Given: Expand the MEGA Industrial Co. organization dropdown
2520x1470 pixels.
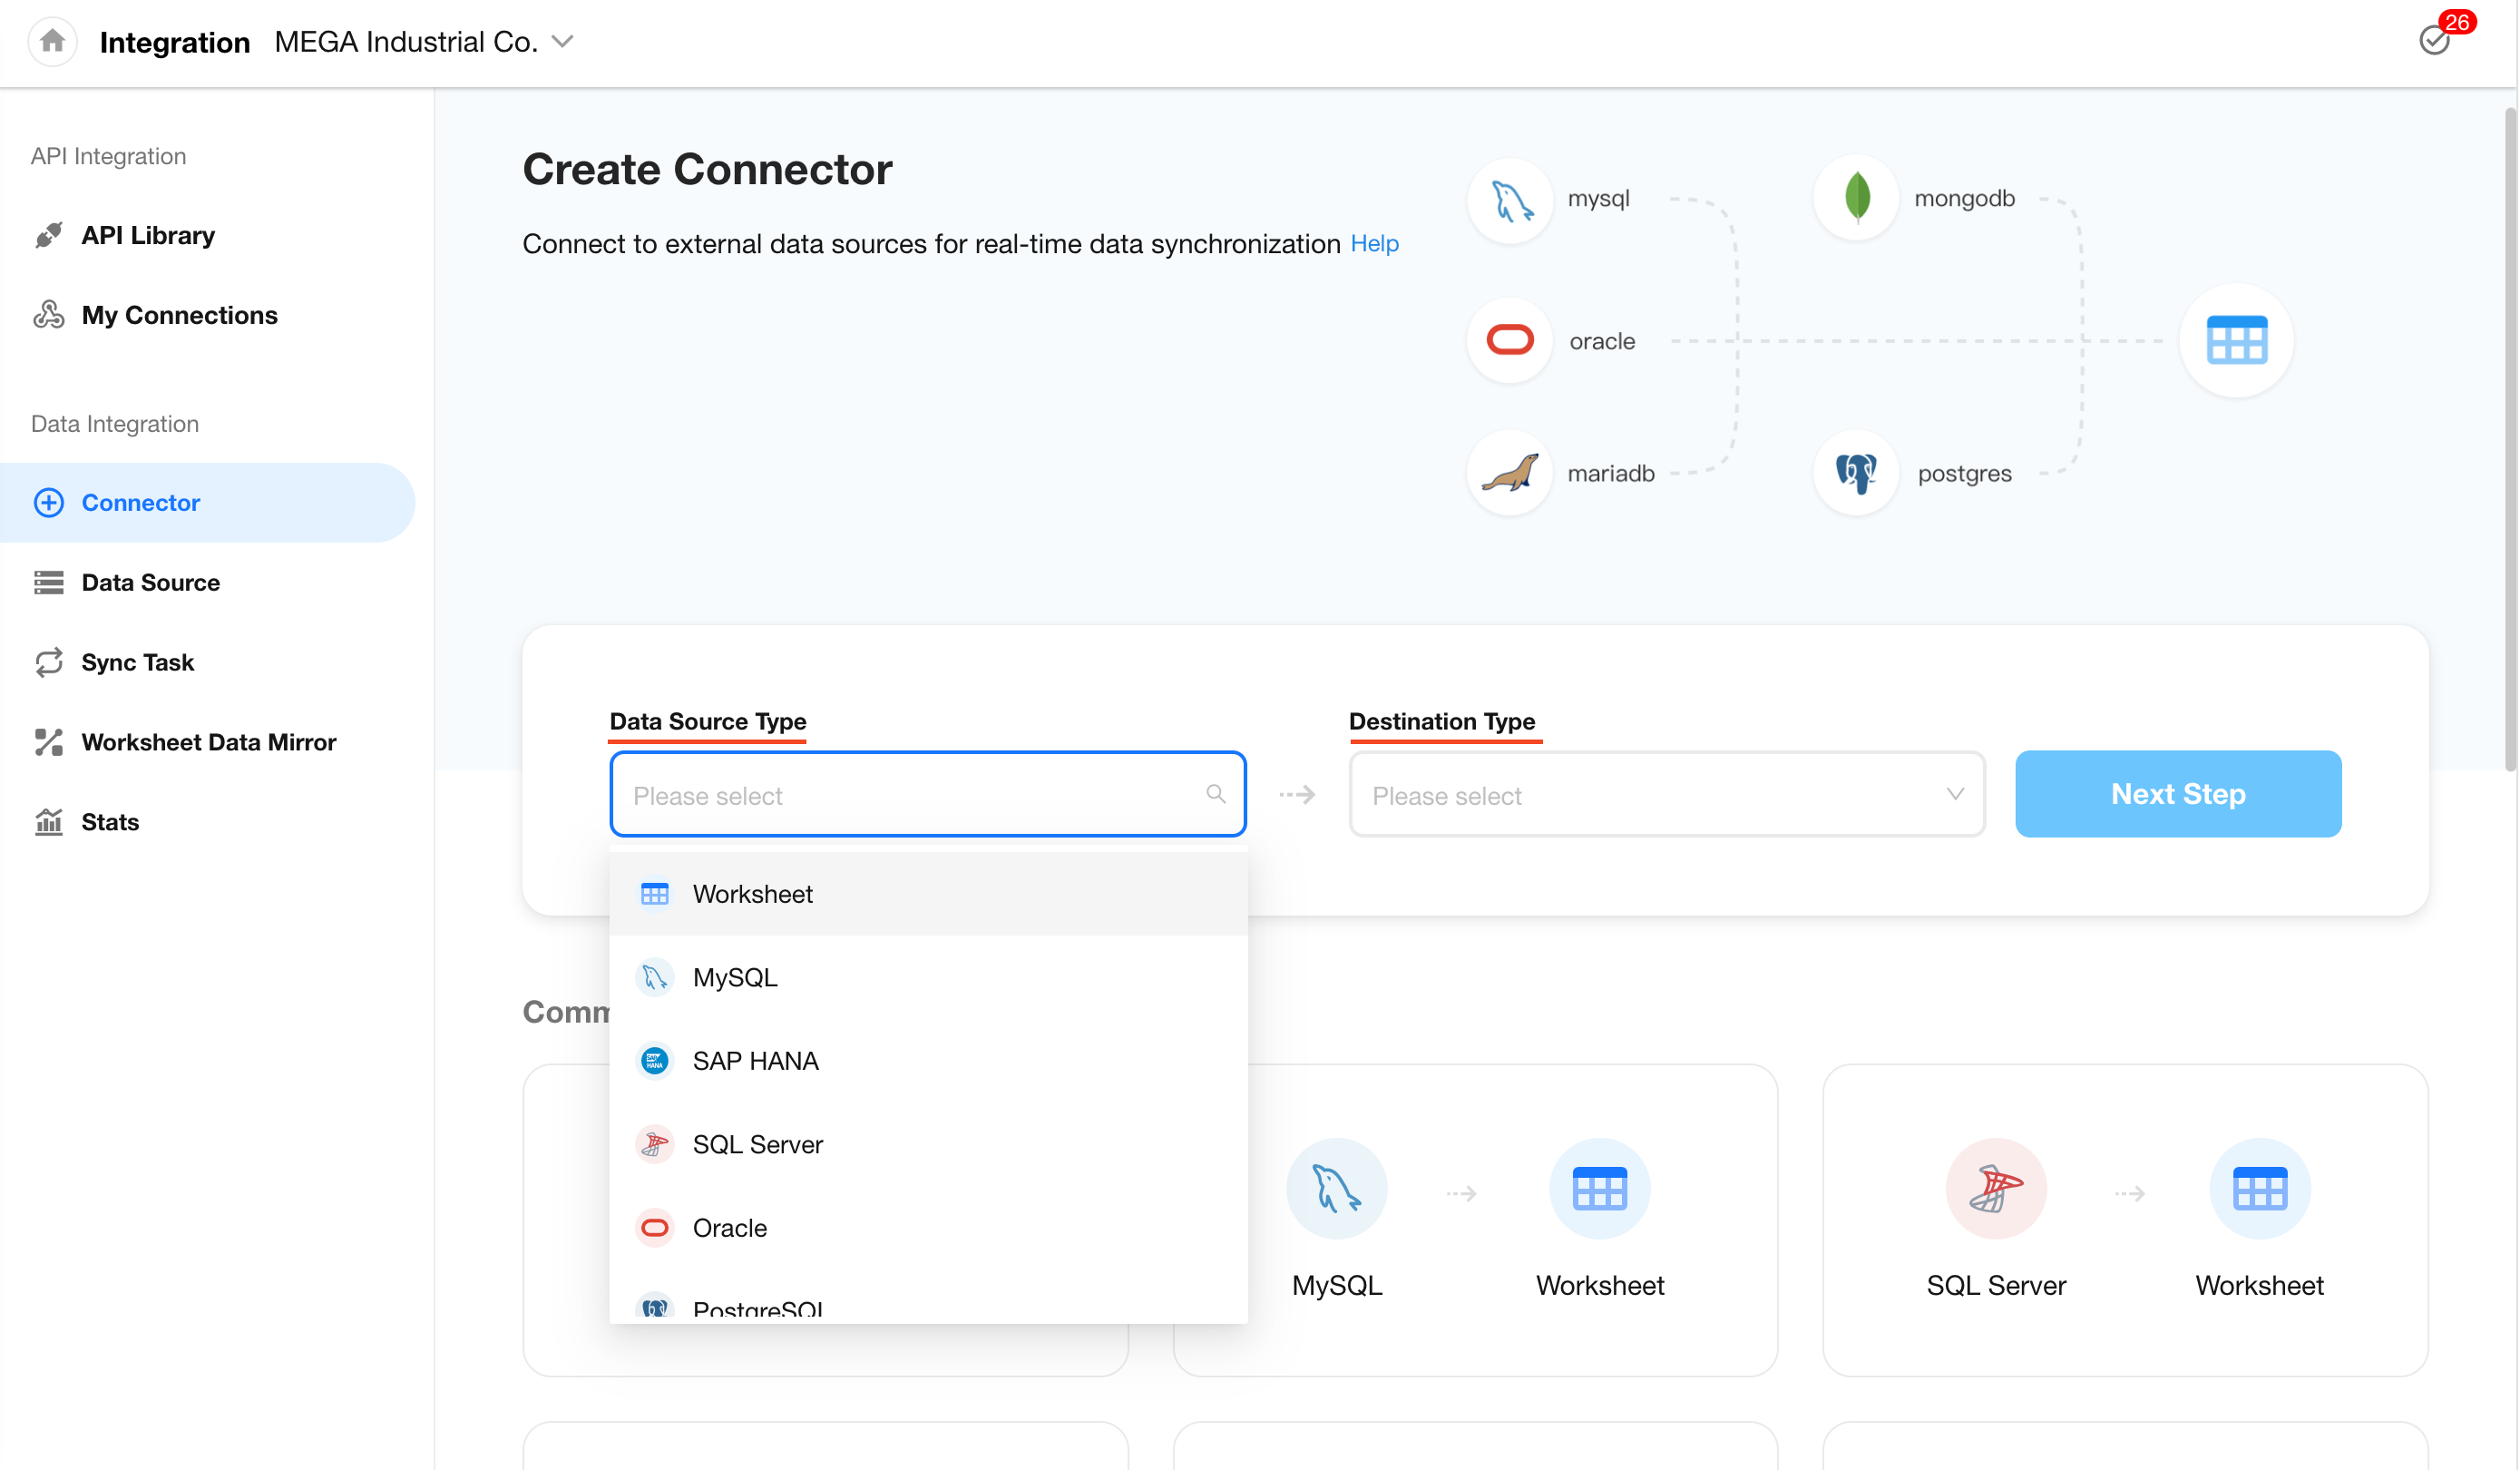Looking at the screenshot, I should (x=563, y=42).
